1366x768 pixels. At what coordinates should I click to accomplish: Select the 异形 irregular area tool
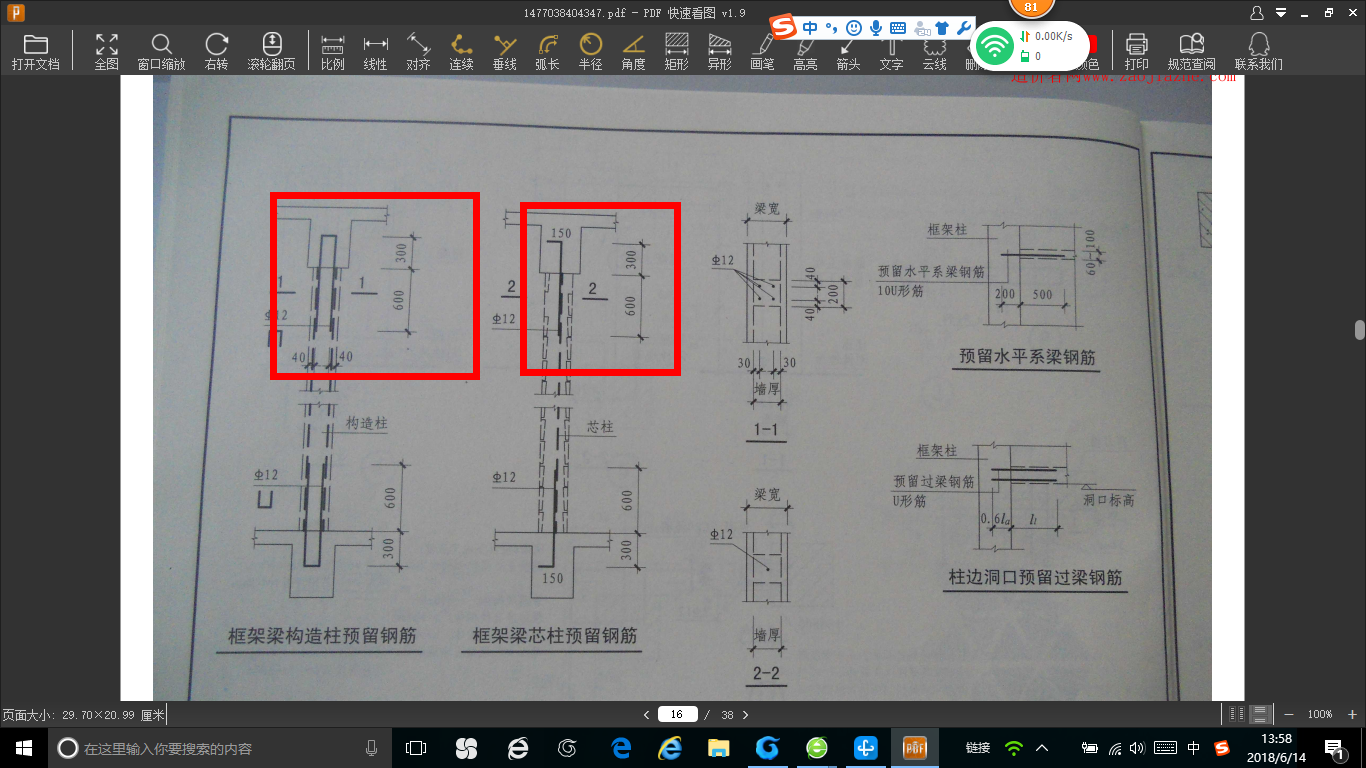(719, 51)
